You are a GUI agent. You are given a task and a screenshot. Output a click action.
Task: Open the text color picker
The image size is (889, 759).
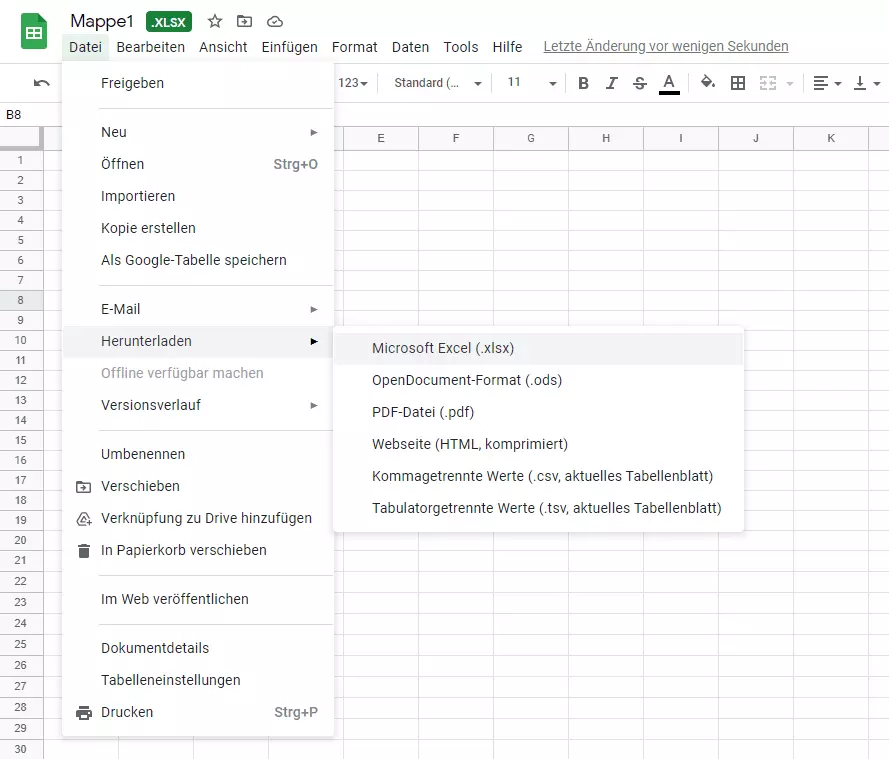(x=669, y=83)
